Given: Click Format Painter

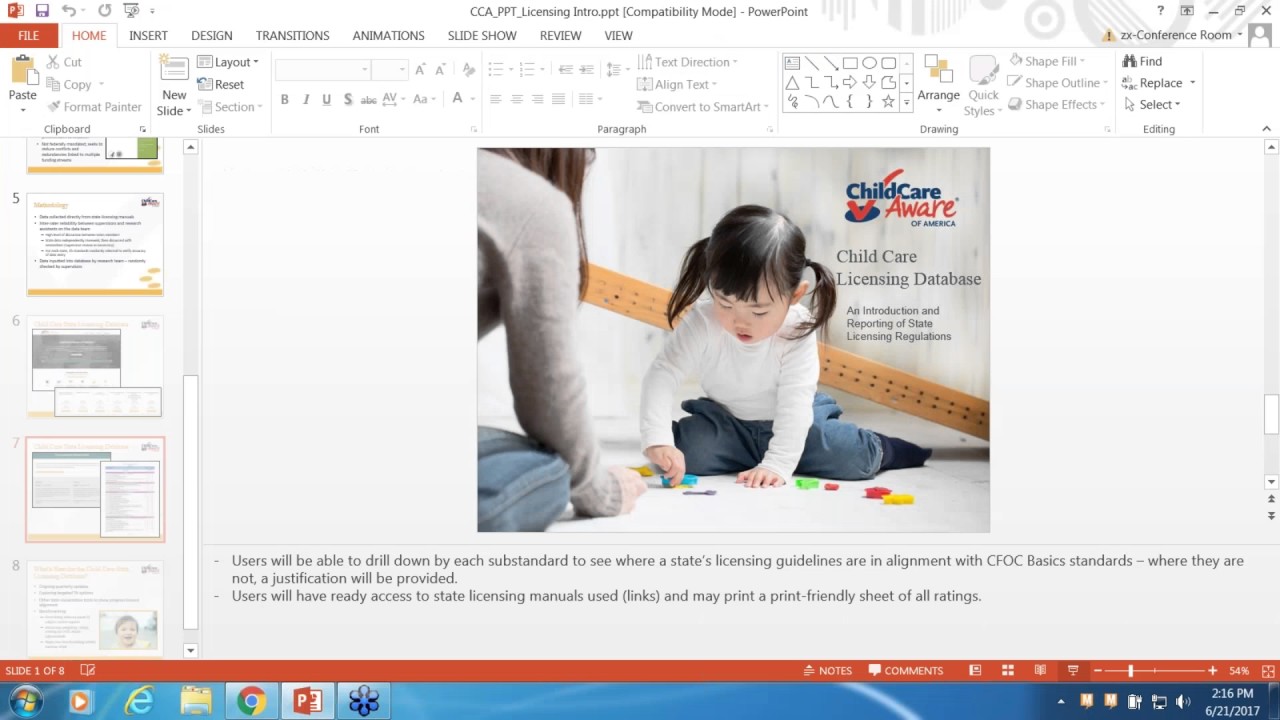Looking at the screenshot, I should click(x=93, y=107).
